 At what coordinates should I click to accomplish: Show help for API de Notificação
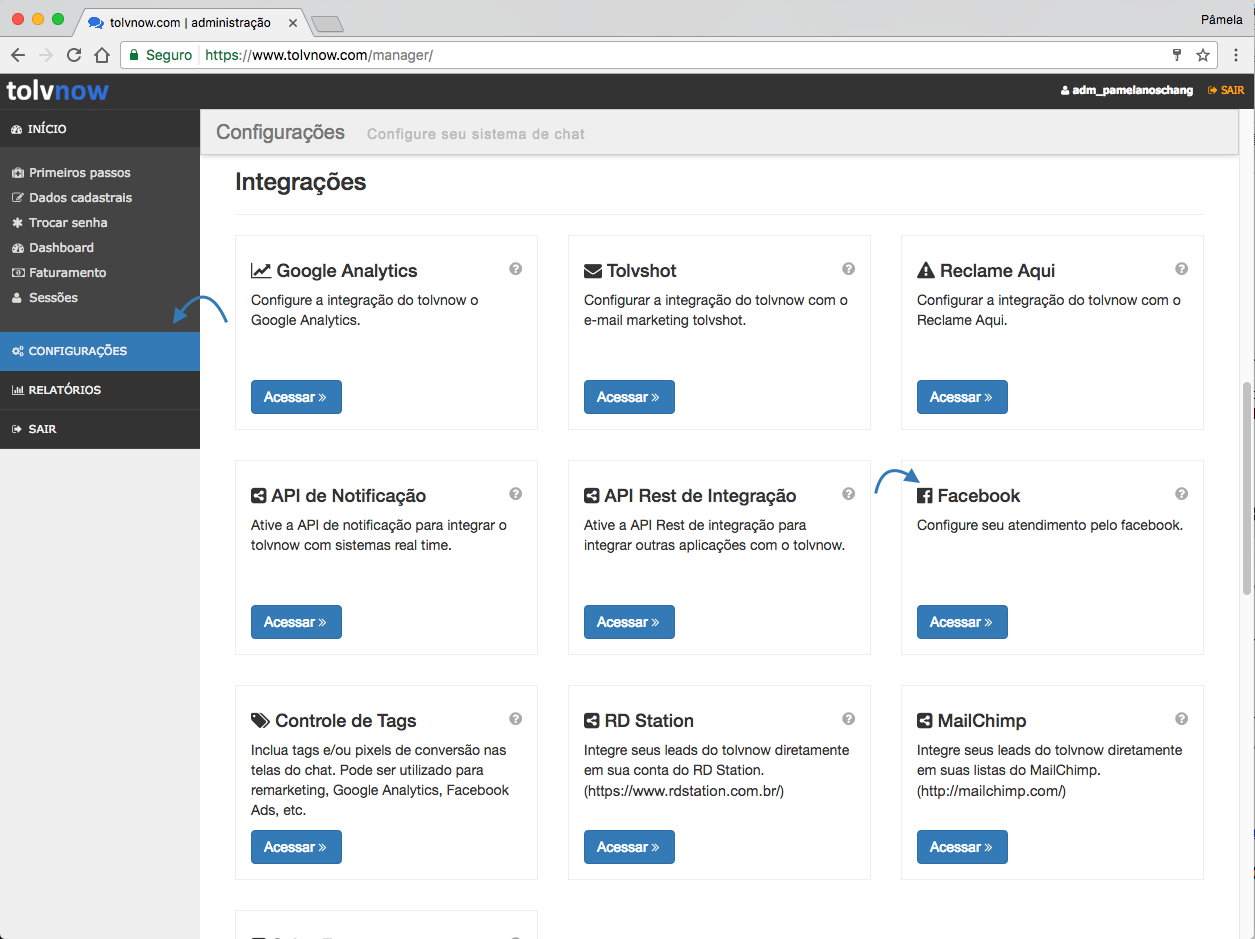click(x=515, y=494)
